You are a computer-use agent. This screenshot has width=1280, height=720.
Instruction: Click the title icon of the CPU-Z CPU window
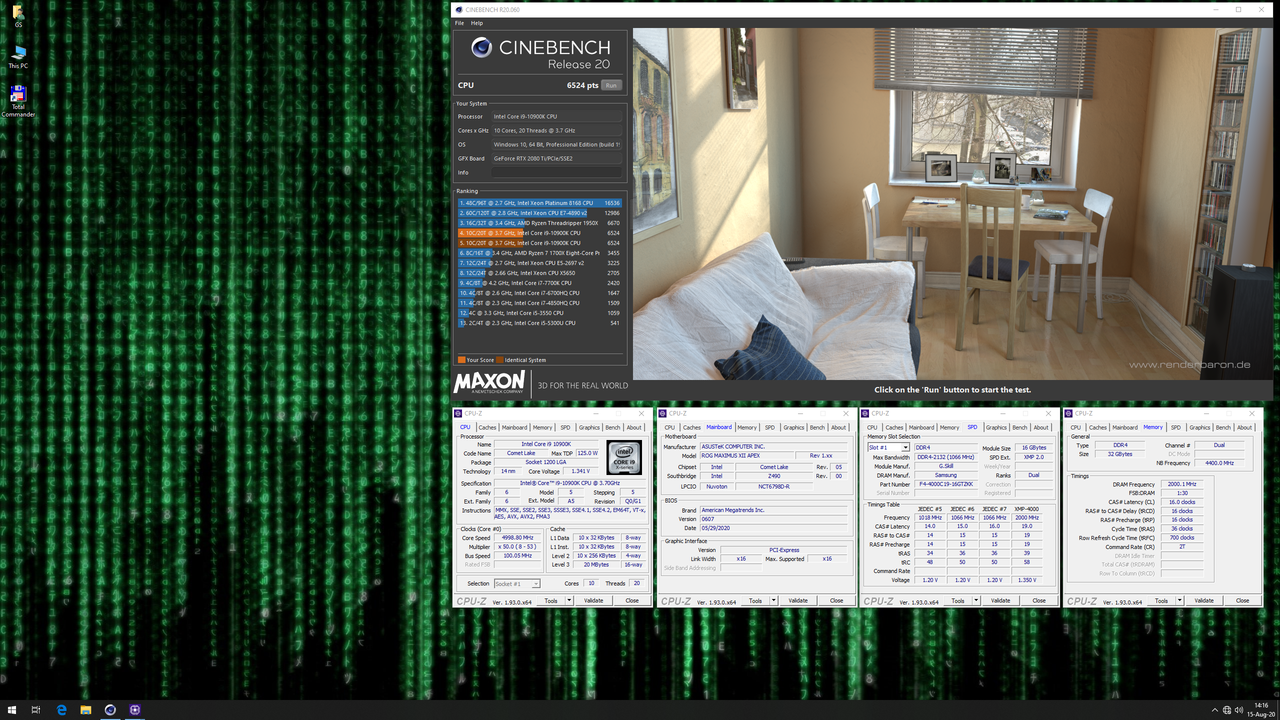[459, 413]
